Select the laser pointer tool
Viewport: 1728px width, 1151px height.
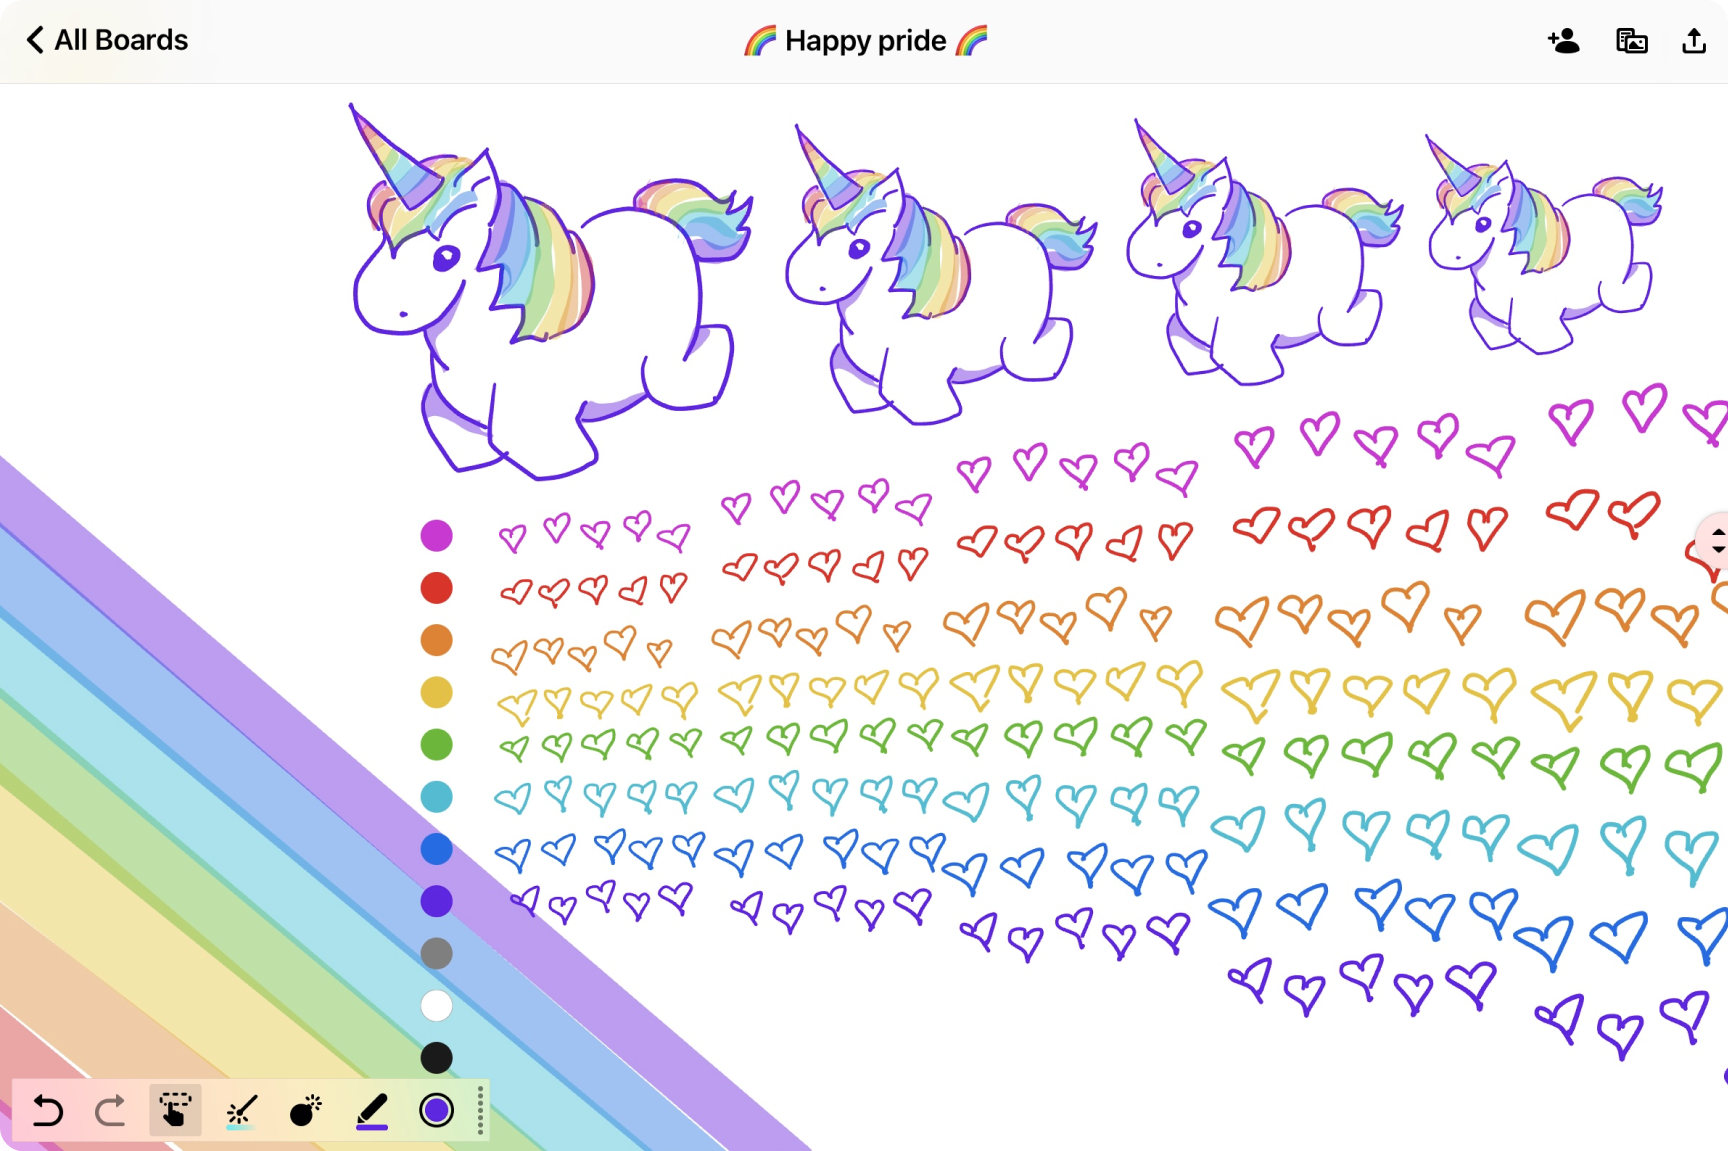241,1110
